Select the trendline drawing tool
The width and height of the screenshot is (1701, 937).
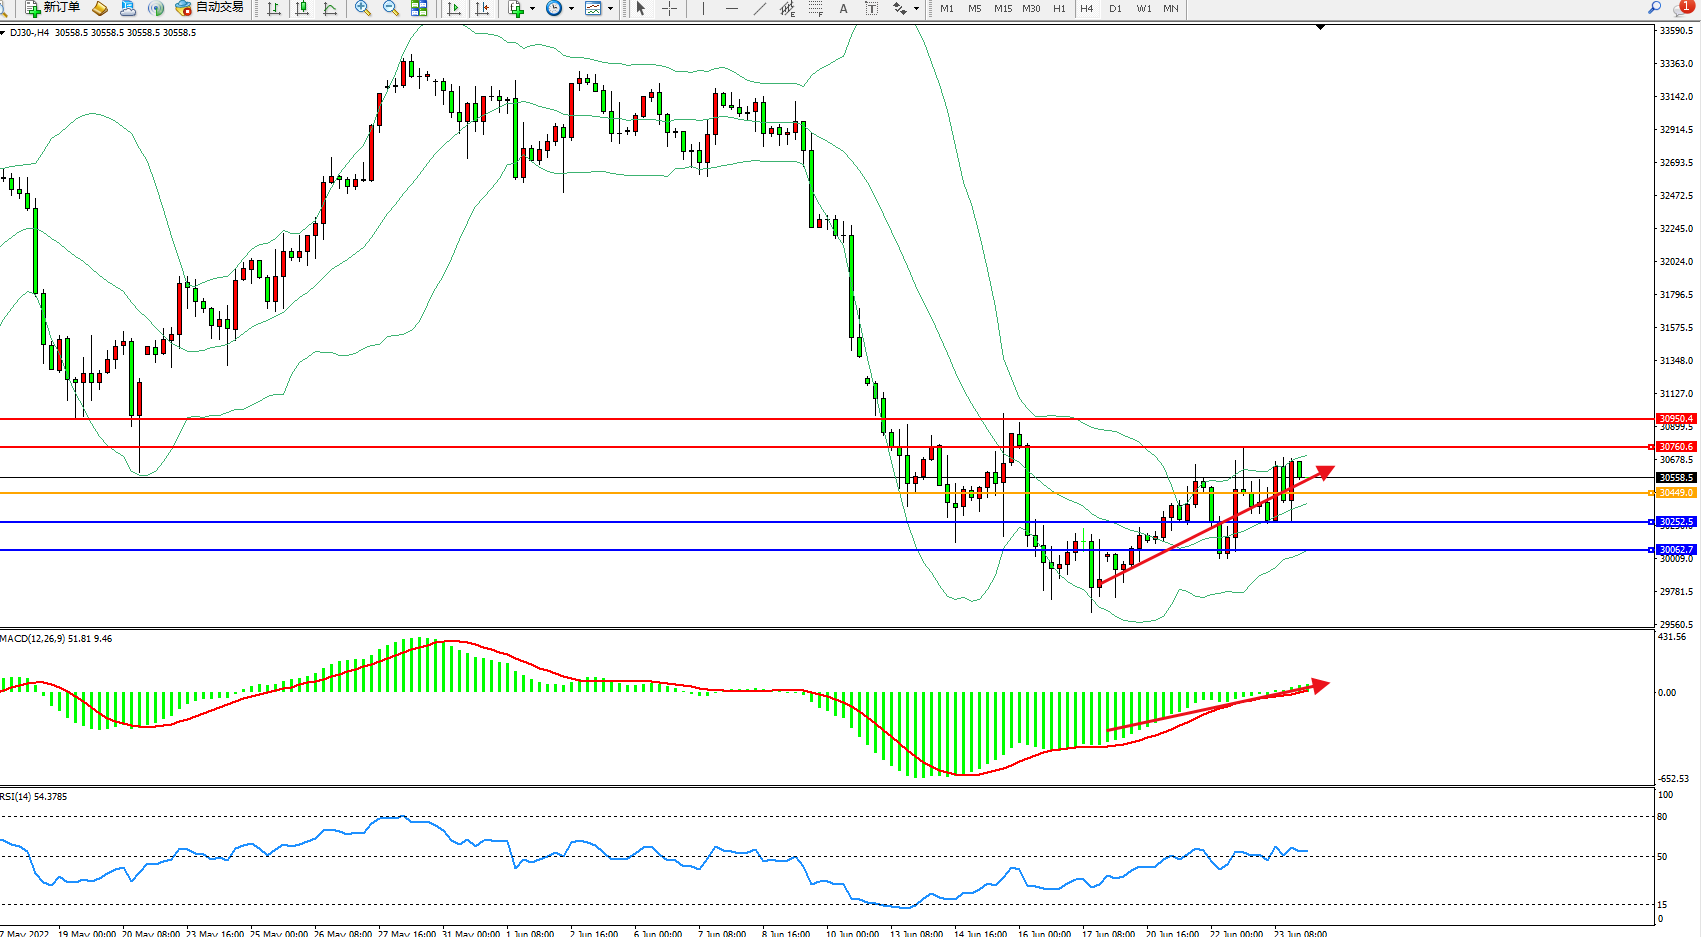click(759, 8)
